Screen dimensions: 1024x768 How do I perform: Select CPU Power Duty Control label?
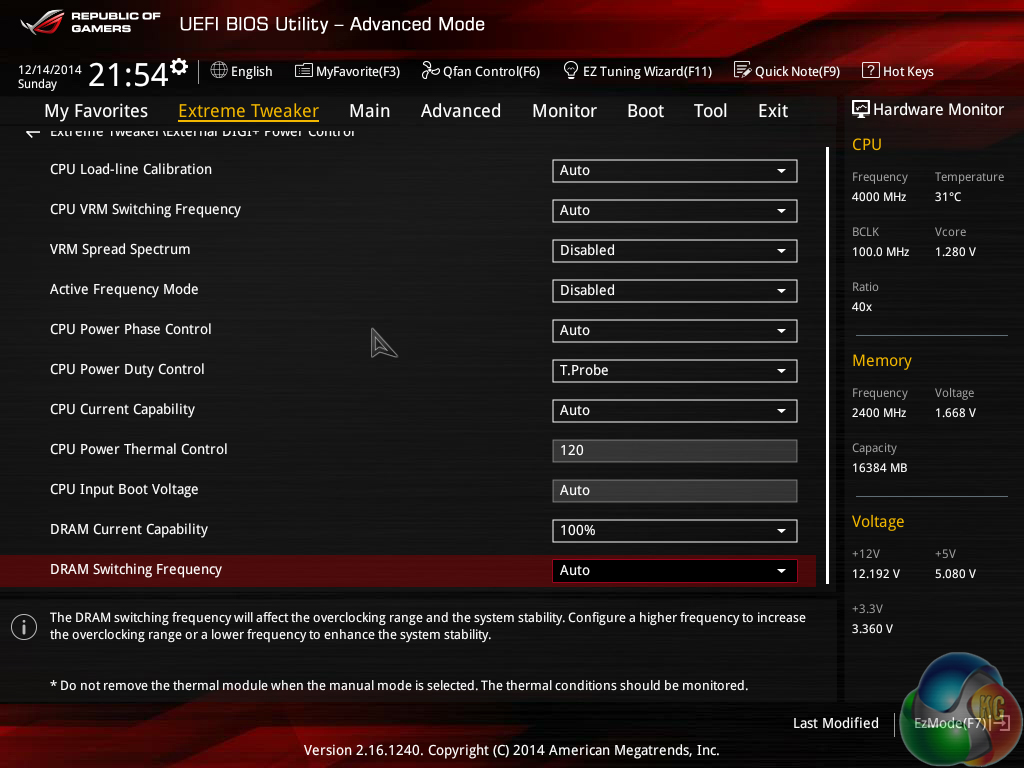(127, 370)
